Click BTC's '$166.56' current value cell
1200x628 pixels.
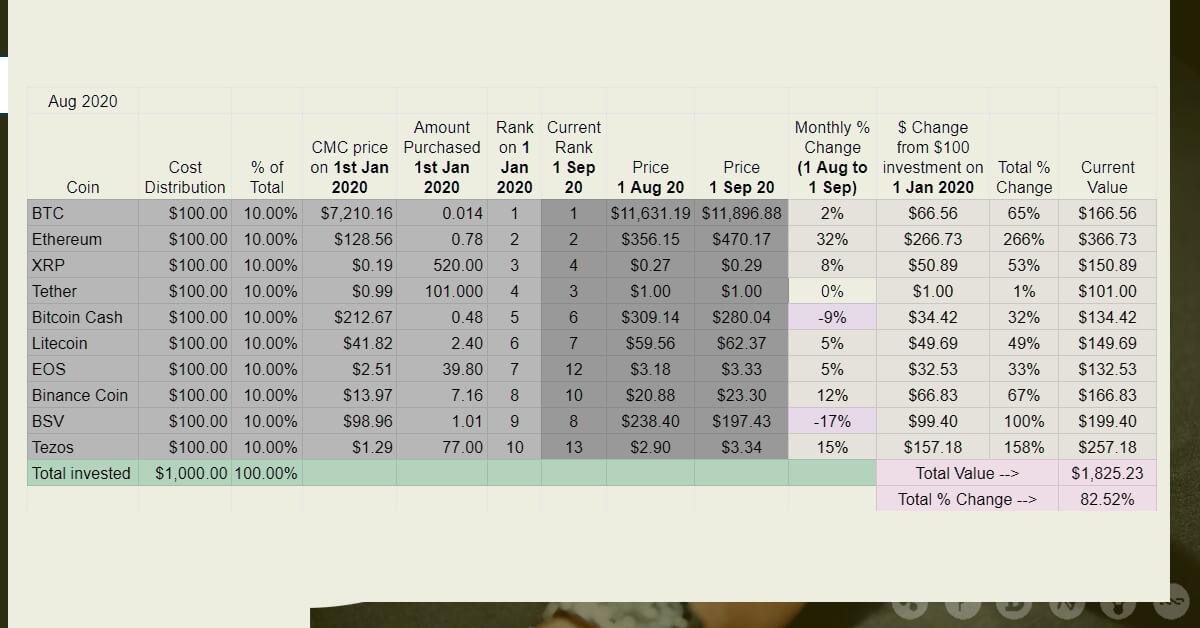[x=1107, y=213]
